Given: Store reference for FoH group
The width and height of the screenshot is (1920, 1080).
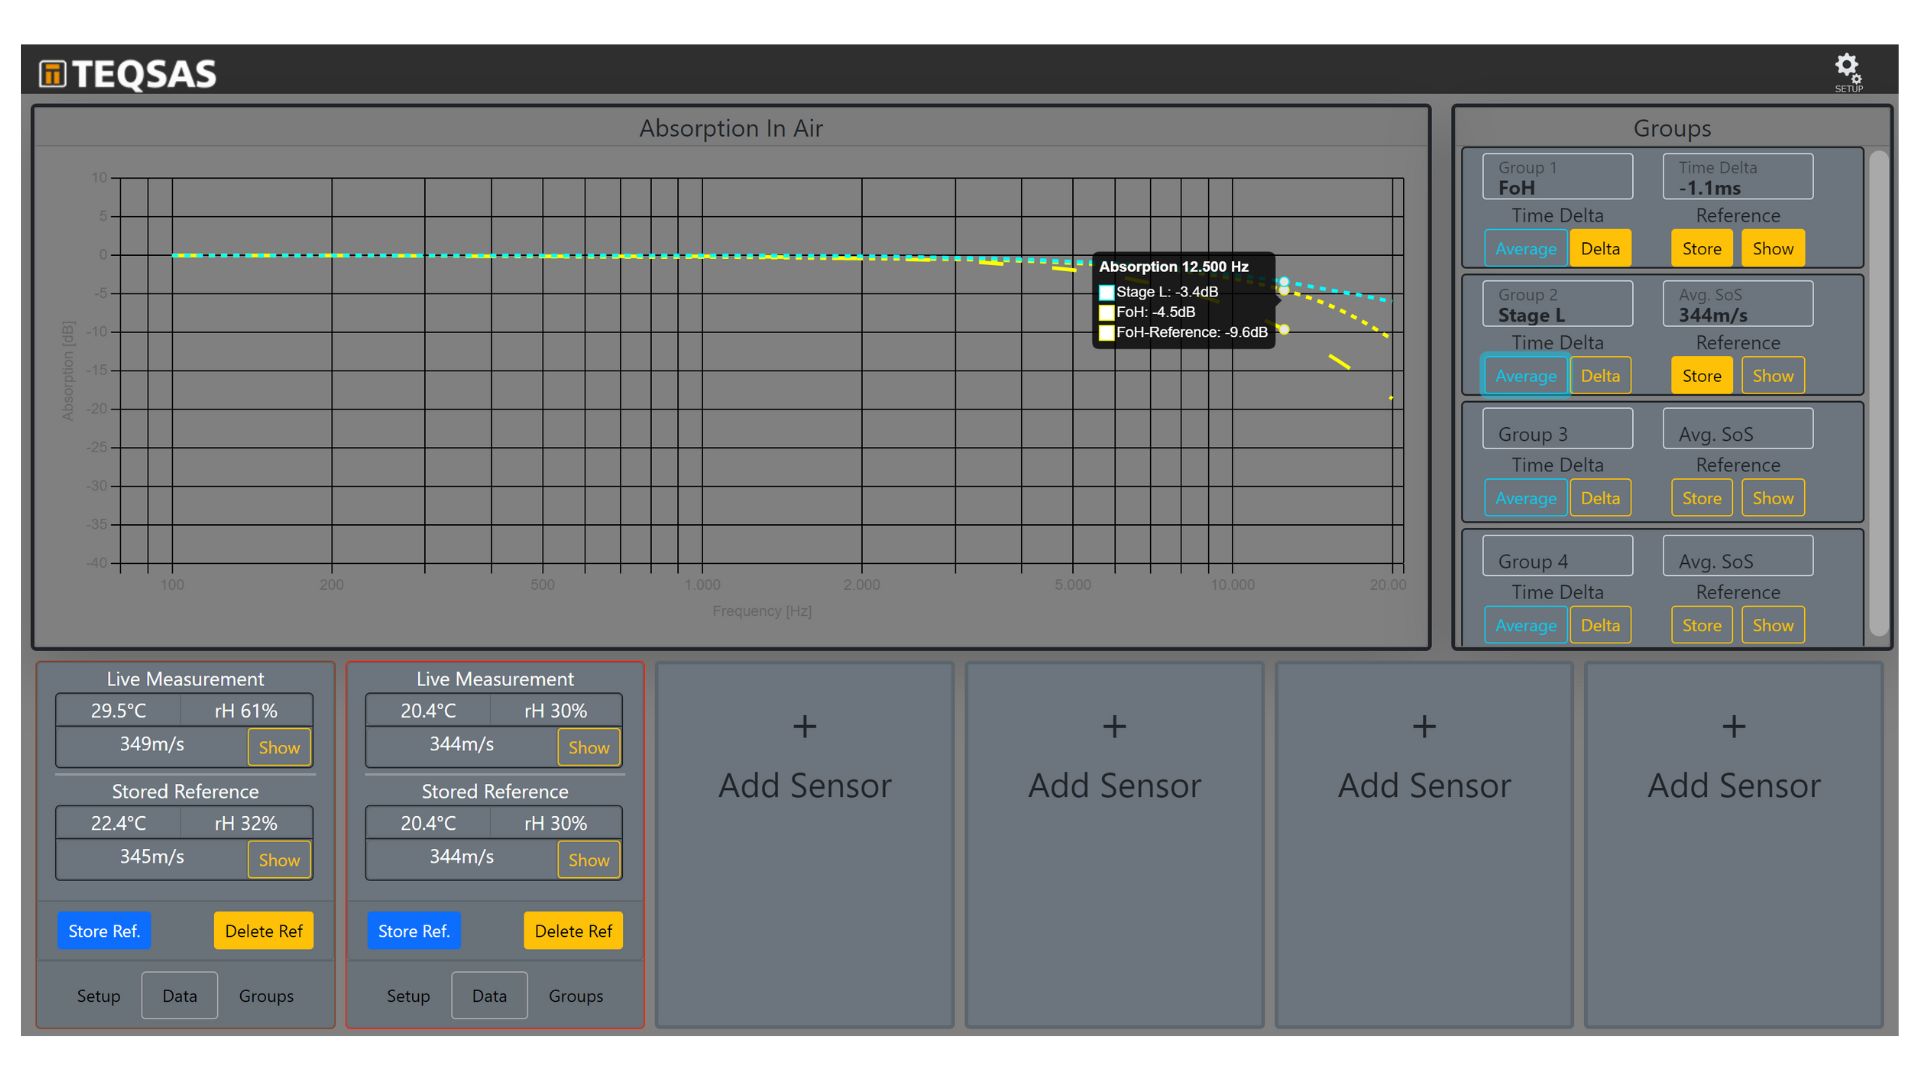Looking at the screenshot, I should click(x=1701, y=249).
